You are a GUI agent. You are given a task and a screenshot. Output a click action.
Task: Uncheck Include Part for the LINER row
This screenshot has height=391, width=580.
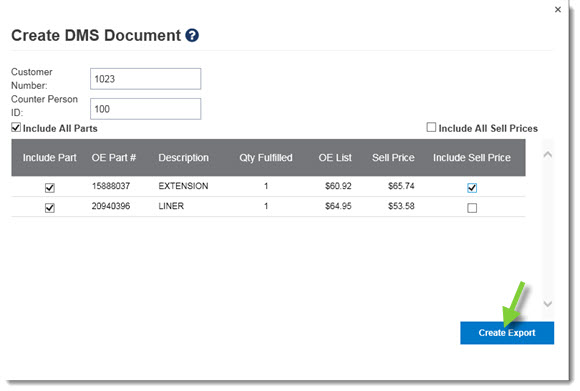(50, 208)
